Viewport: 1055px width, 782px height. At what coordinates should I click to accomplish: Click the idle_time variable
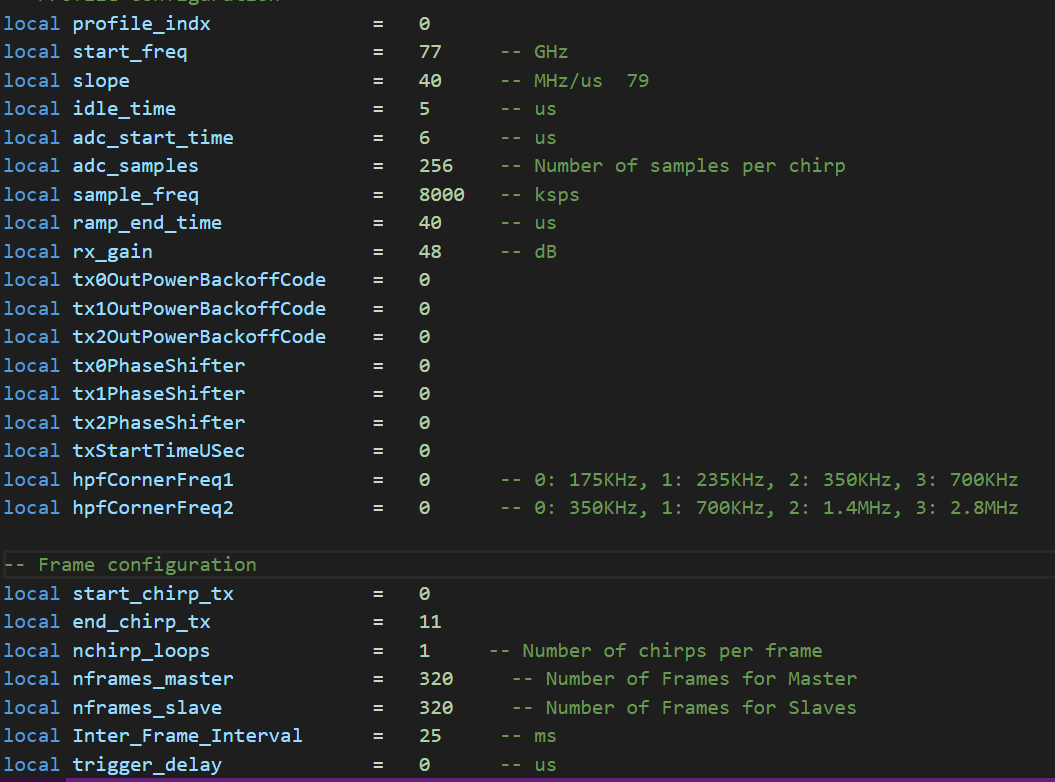124,108
